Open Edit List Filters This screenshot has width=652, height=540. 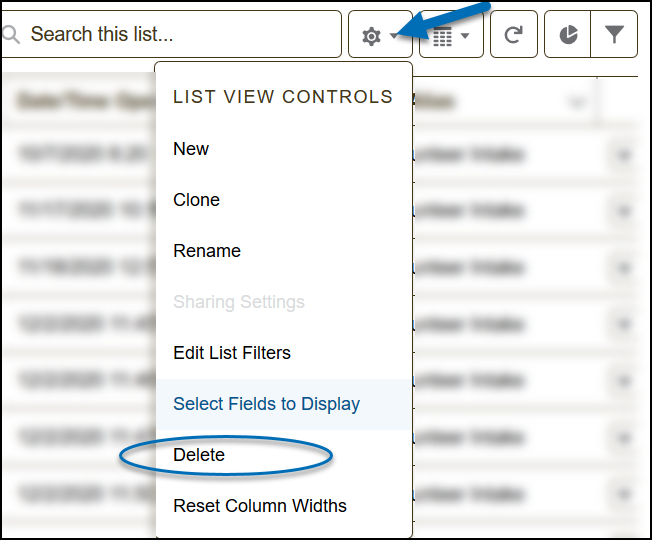[232, 353]
